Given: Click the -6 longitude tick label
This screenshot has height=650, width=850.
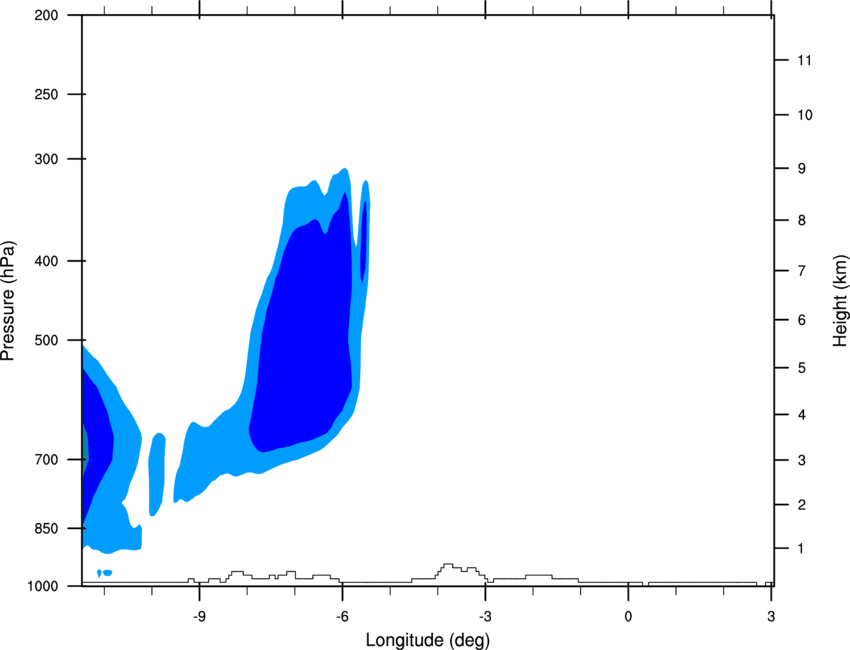Looking at the screenshot, I should (342, 616).
